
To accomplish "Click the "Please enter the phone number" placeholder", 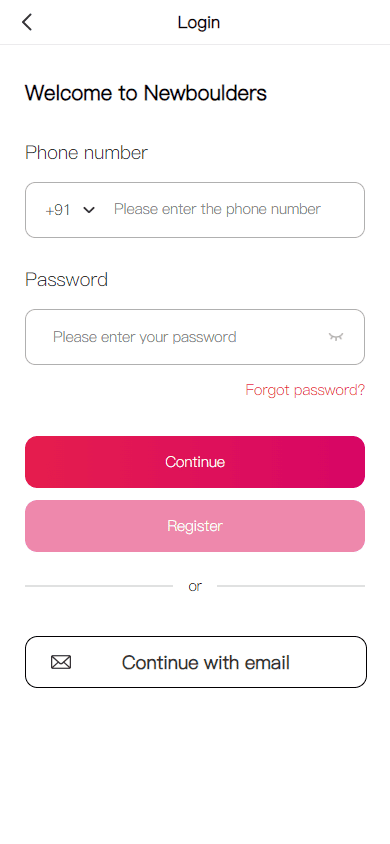I will (x=217, y=209).
